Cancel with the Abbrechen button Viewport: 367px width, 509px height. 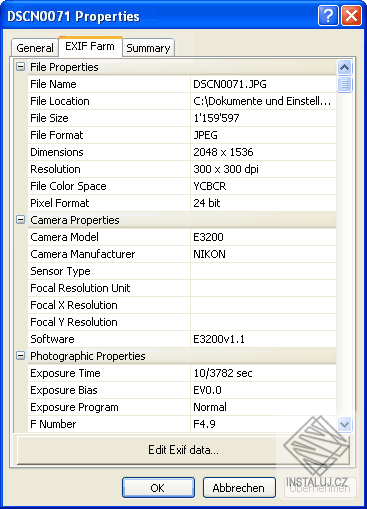(239, 488)
